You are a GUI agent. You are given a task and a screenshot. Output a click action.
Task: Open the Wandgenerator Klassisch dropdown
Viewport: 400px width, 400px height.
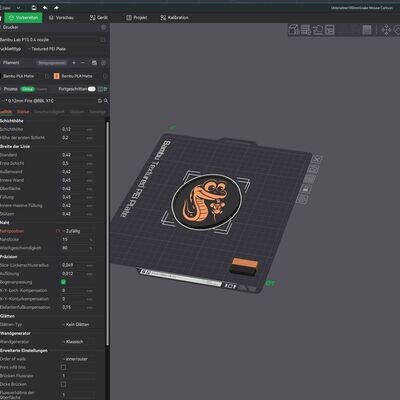click(79, 342)
